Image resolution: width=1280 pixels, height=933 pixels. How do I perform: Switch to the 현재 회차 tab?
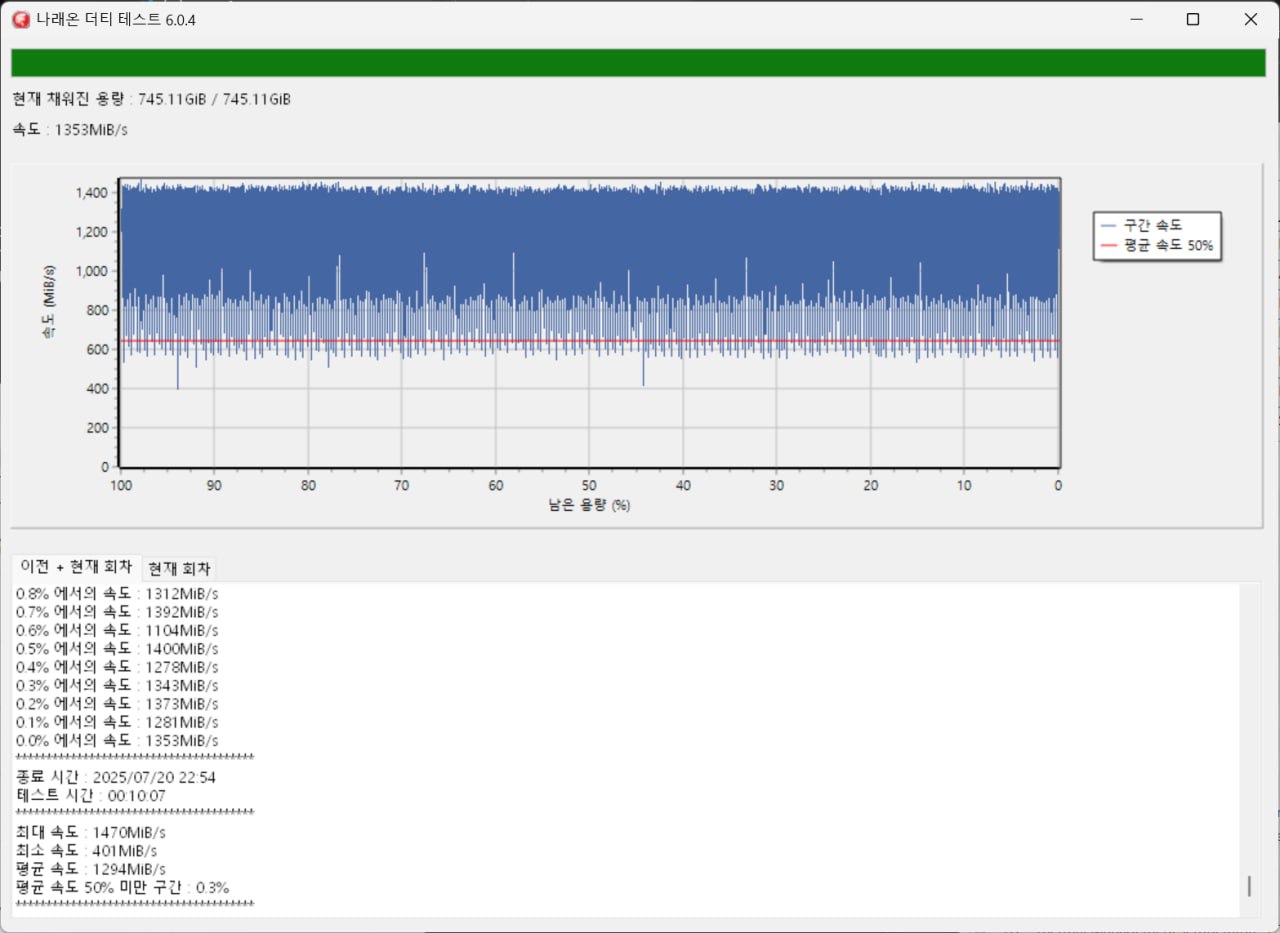click(x=179, y=569)
